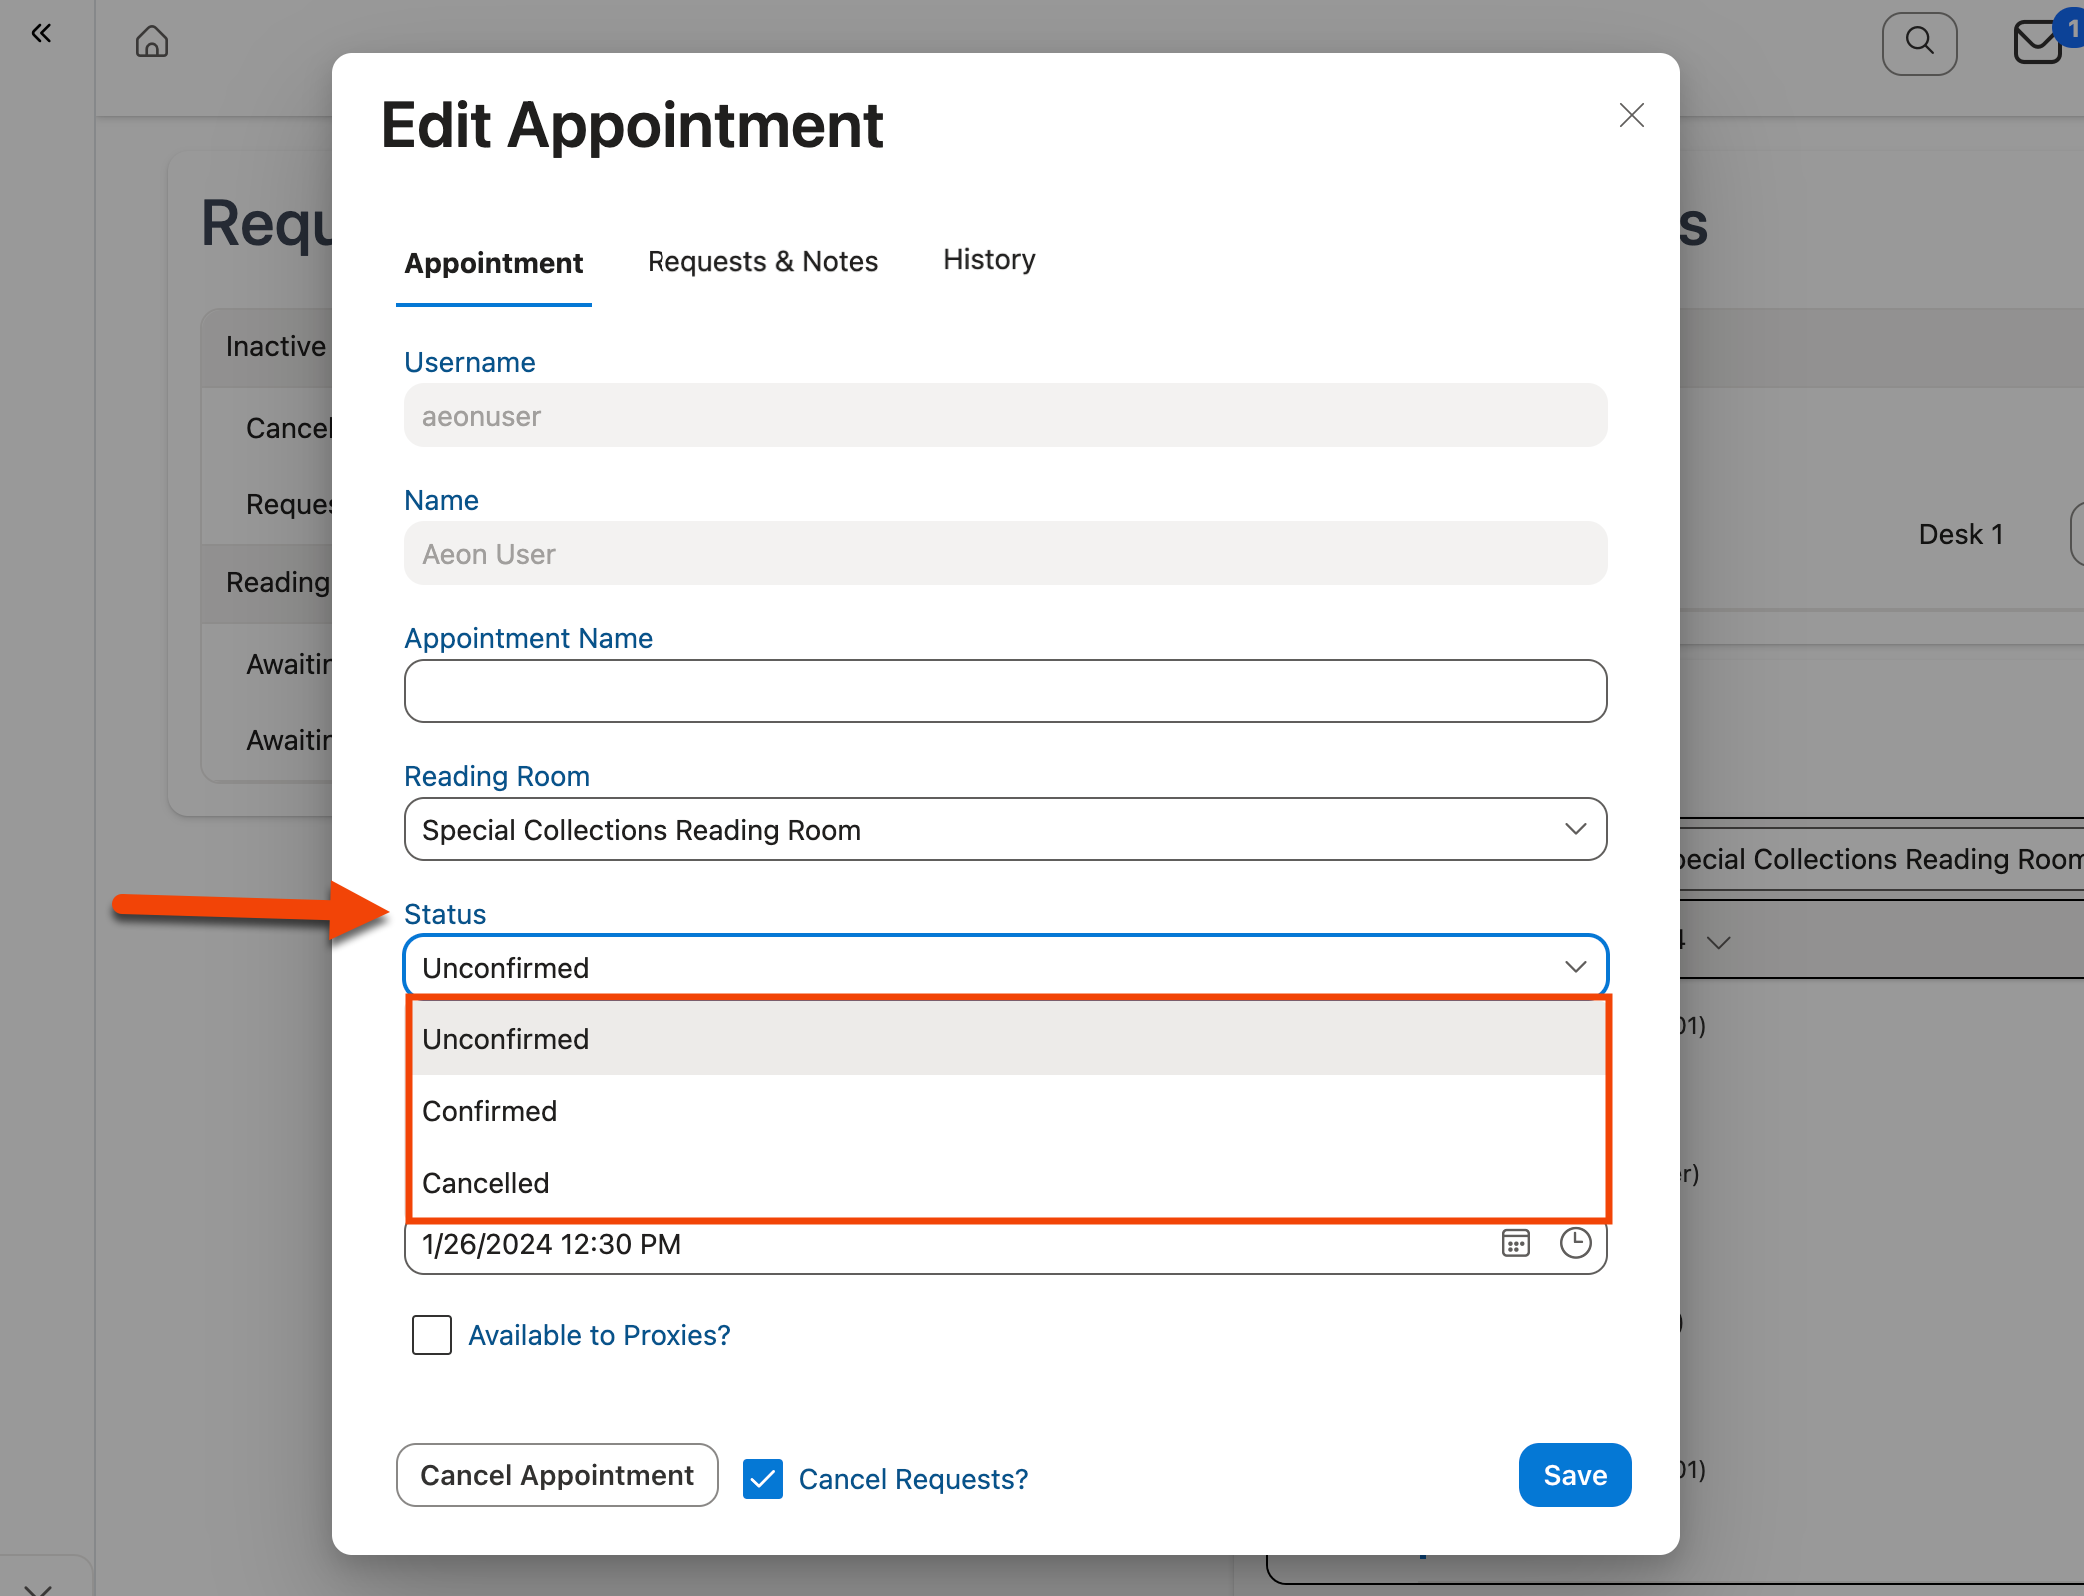Select Confirmed from the Status dropdown
Image resolution: width=2084 pixels, height=1596 pixels.
pos(489,1110)
